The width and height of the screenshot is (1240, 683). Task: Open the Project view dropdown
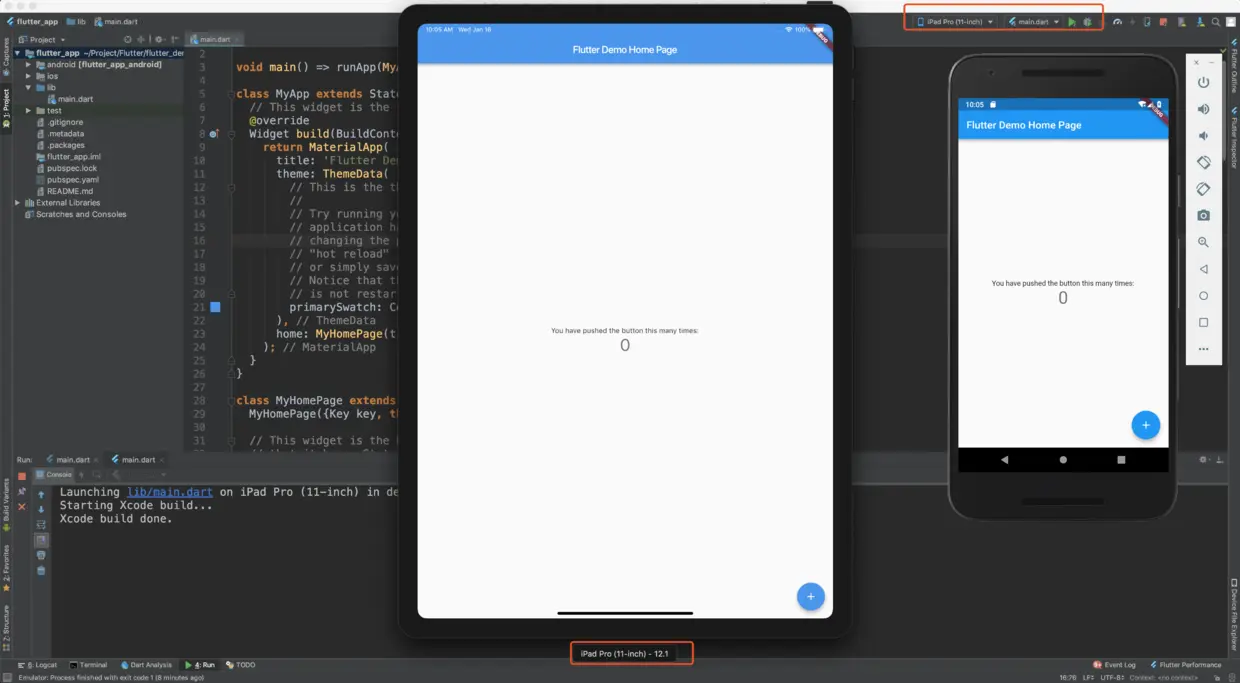coord(41,39)
